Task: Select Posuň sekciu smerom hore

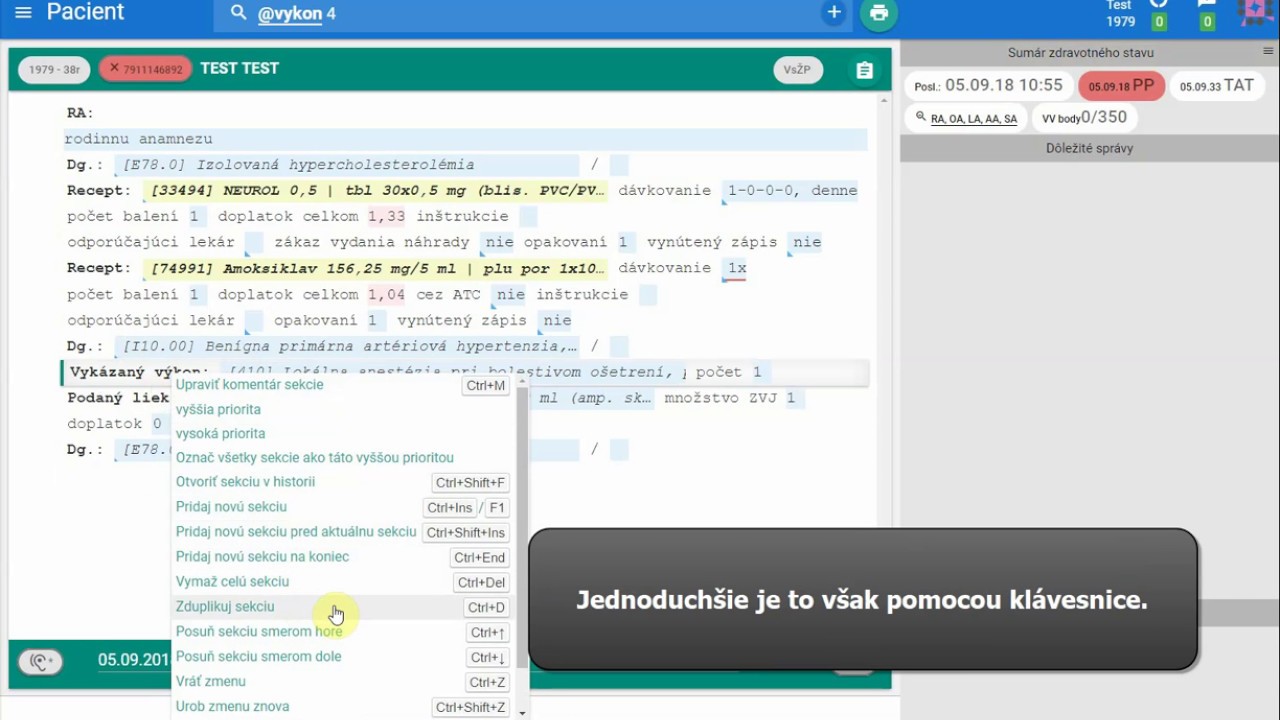Action: pos(344,632)
